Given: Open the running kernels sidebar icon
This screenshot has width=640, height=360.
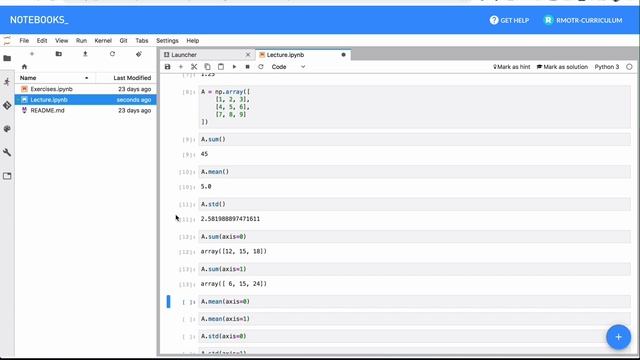Looking at the screenshot, I should tap(7, 82).
